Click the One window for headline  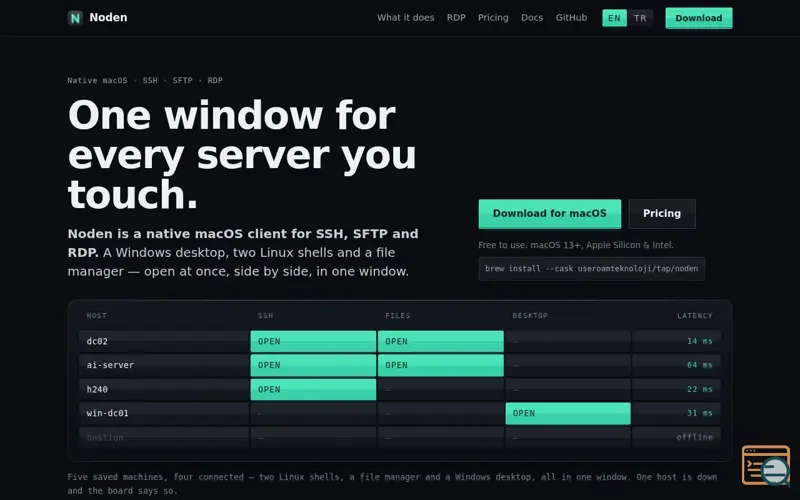(242, 155)
